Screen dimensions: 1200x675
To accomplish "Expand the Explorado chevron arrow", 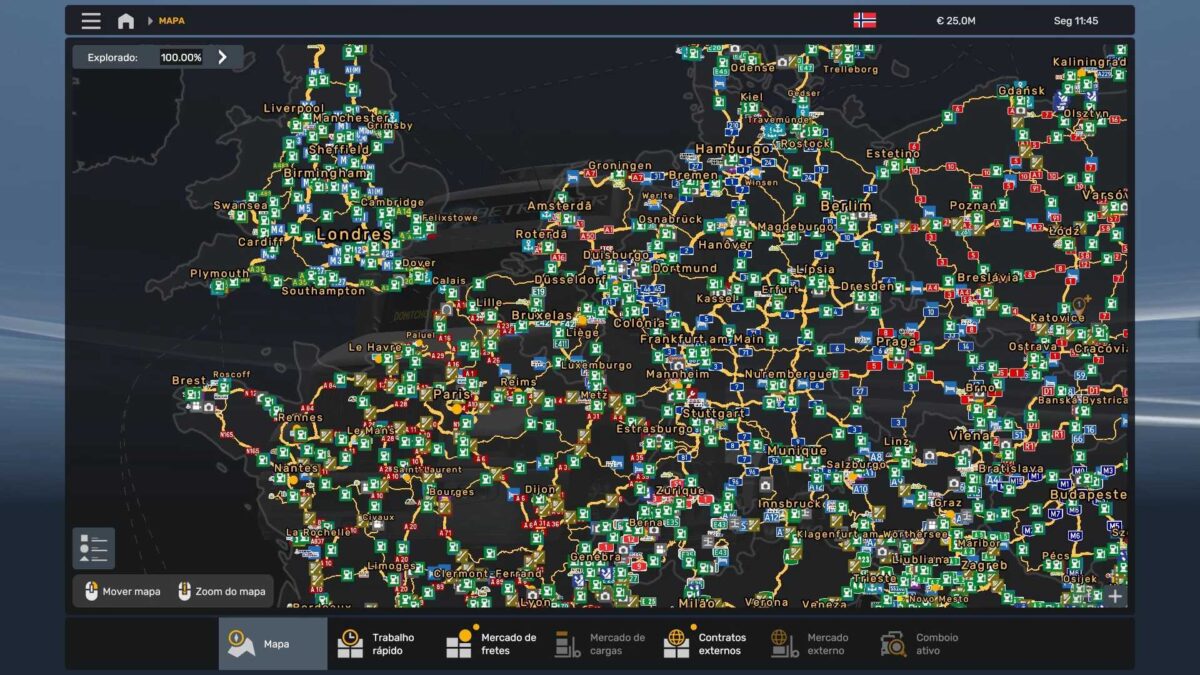I will coord(222,58).
